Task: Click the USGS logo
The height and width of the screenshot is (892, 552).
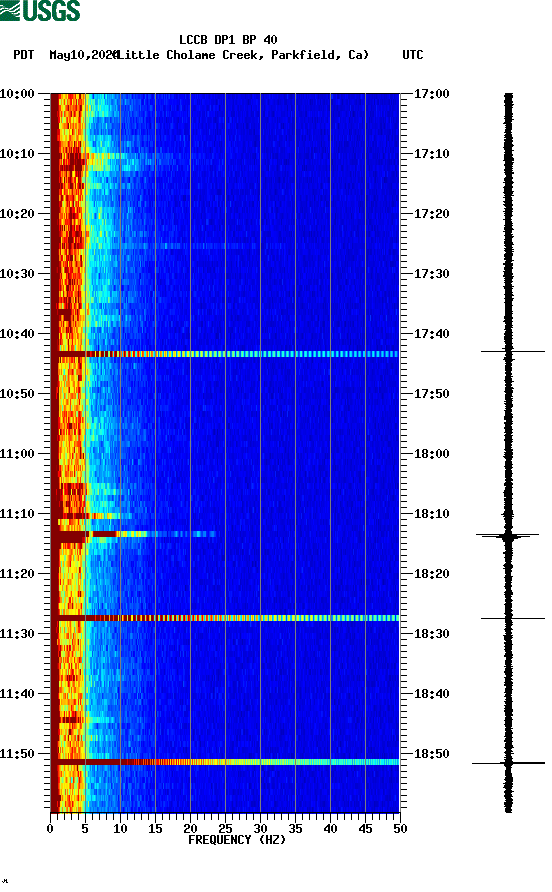Action: coord(40,10)
